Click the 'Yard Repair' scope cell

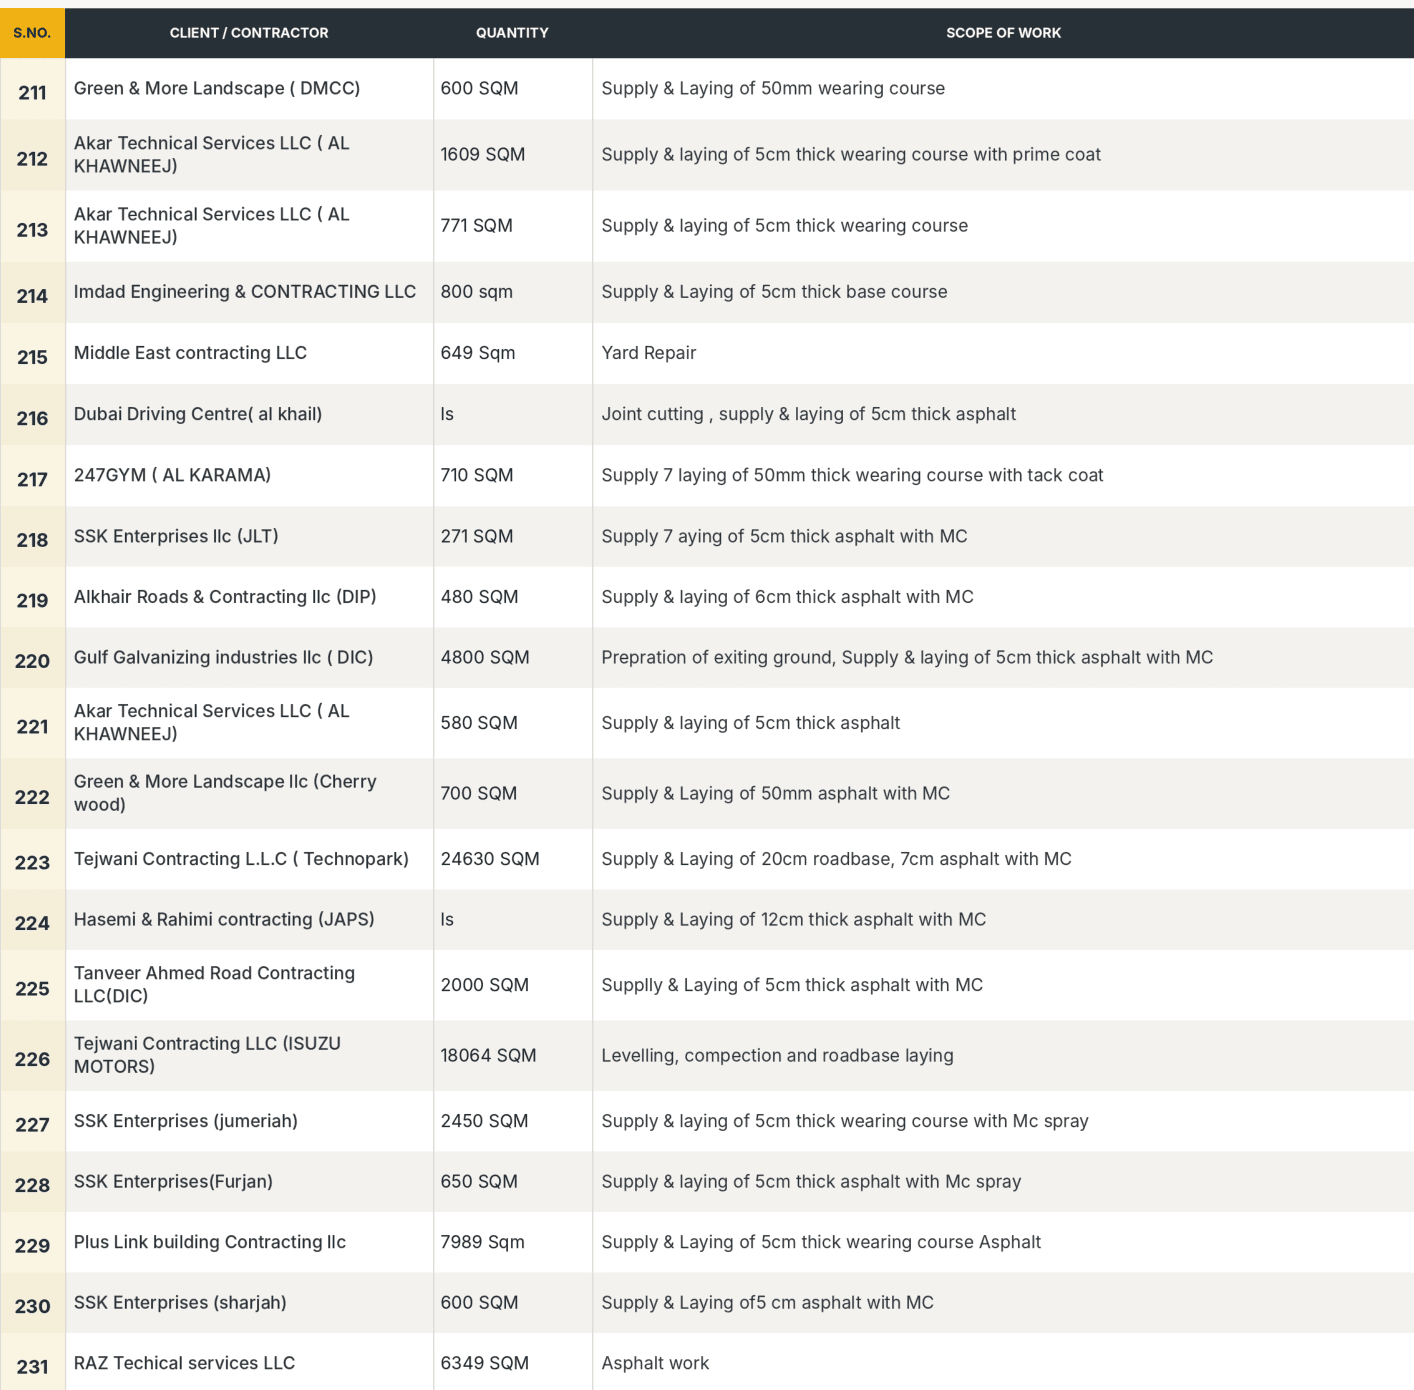(1003, 353)
